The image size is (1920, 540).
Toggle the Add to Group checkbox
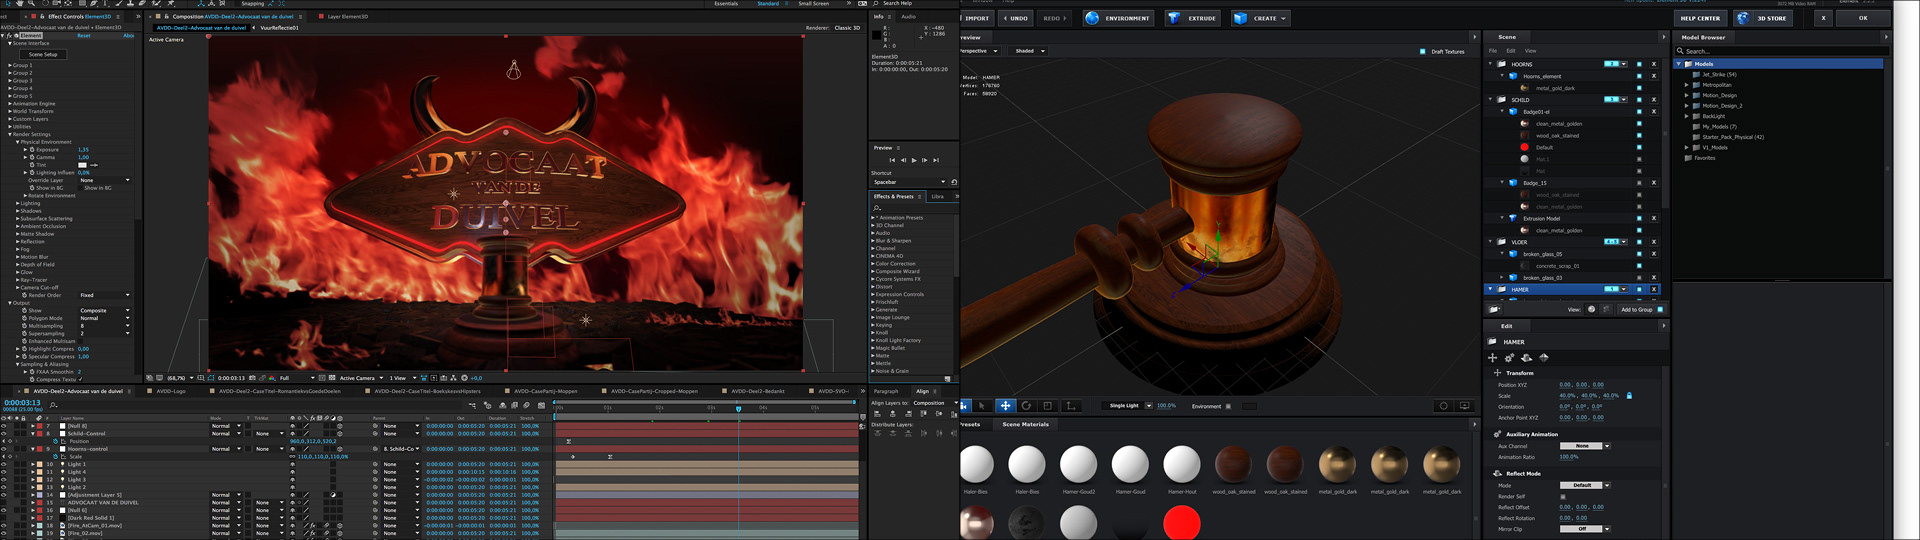point(1660,310)
